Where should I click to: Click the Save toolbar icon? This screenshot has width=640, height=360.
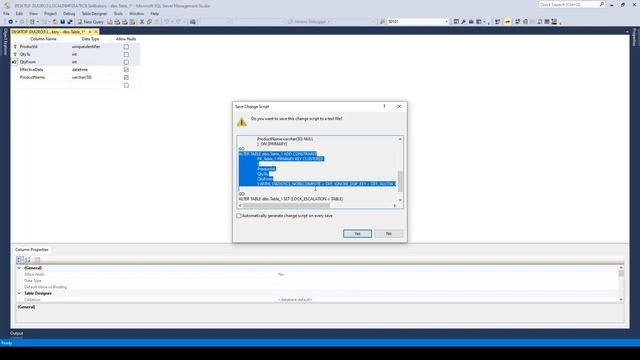point(62,22)
